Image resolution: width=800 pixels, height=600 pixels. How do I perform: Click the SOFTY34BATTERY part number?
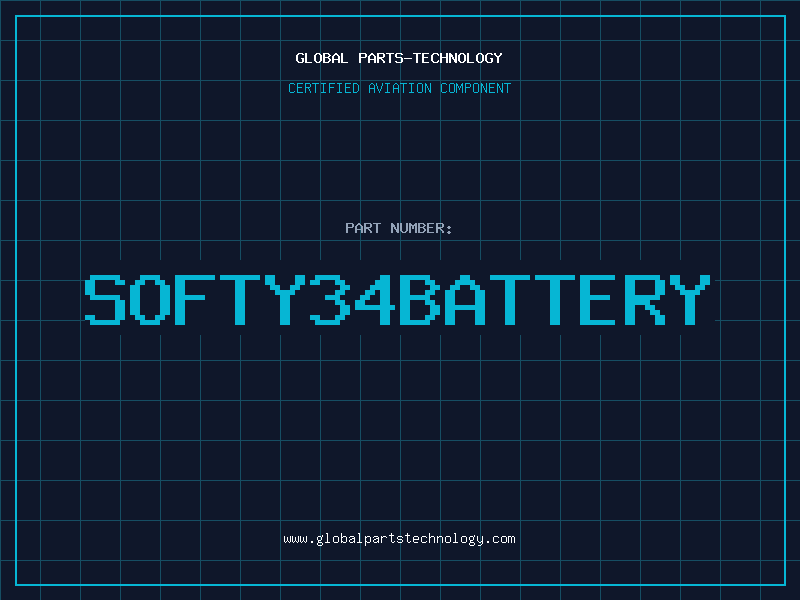397,300
